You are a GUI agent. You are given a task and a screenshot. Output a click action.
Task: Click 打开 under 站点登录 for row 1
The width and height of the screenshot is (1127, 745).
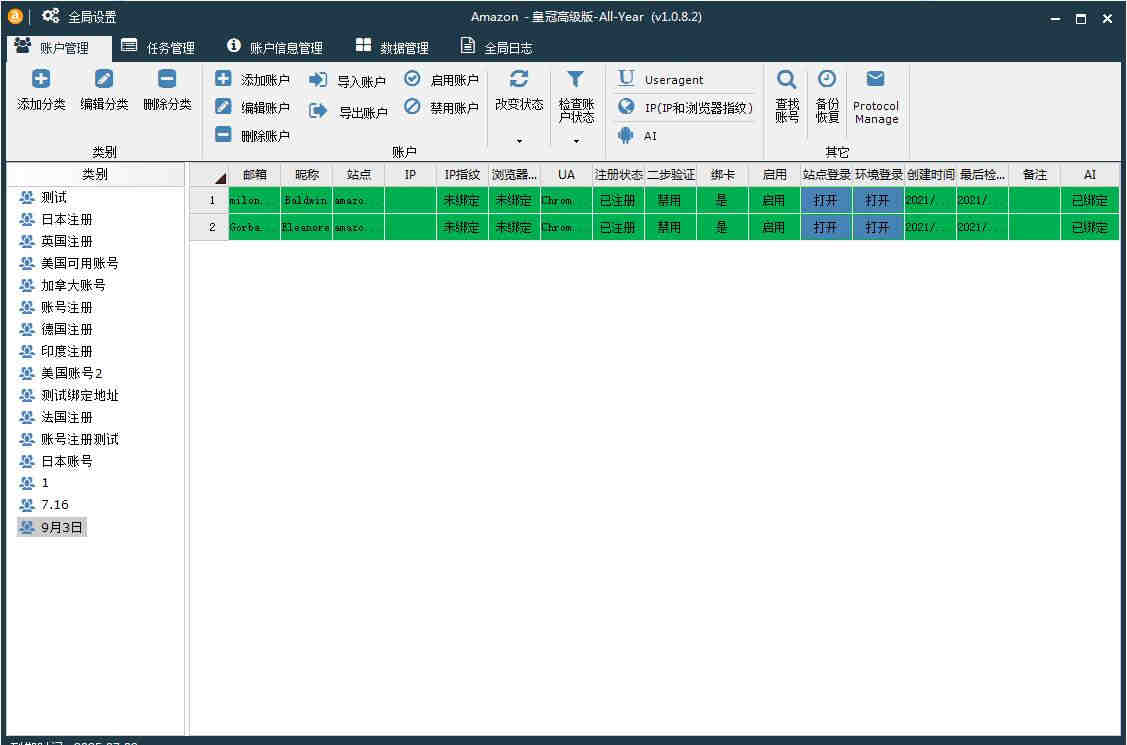[x=826, y=200]
